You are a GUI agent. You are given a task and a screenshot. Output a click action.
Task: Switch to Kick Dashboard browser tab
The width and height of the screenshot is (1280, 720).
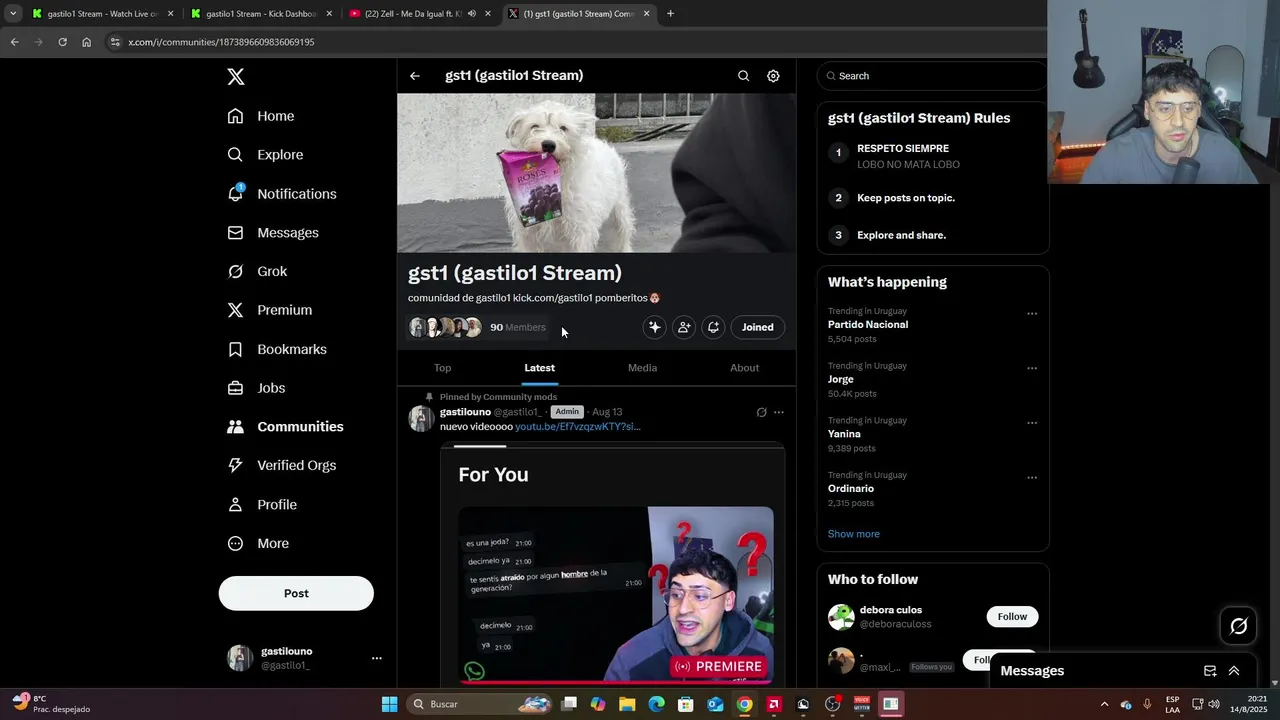click(x=261, y=14)
